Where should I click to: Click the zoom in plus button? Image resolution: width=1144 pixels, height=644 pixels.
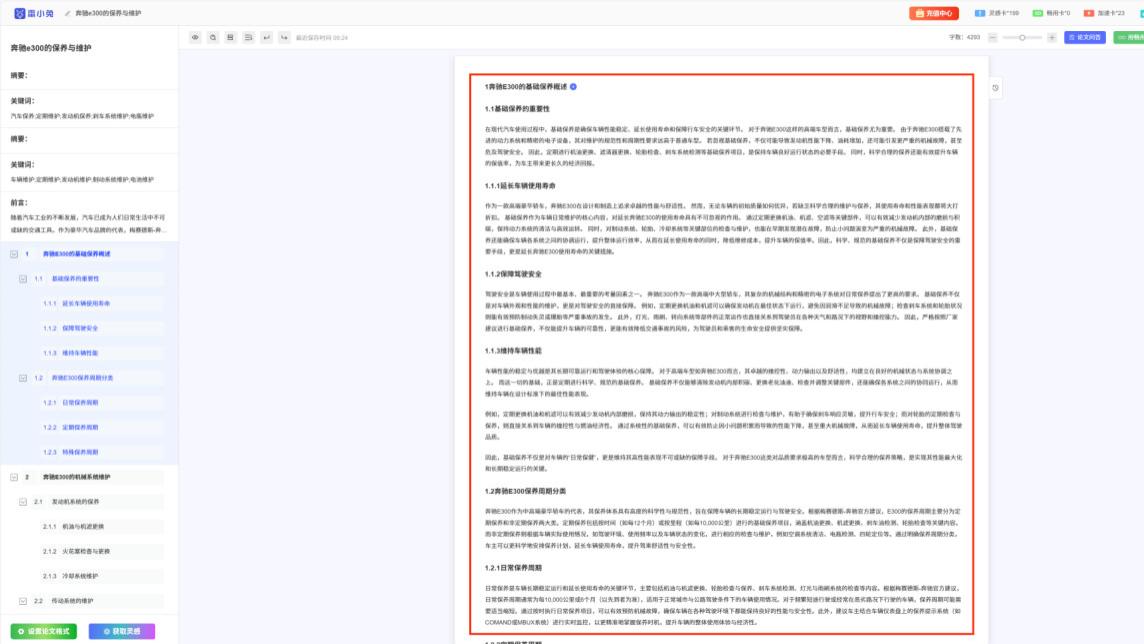(1051, 37)
